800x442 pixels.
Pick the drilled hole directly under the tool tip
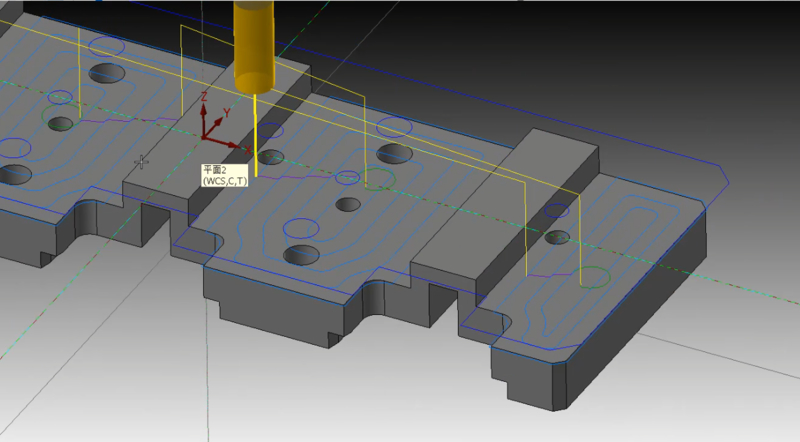[x=270, y=157]
